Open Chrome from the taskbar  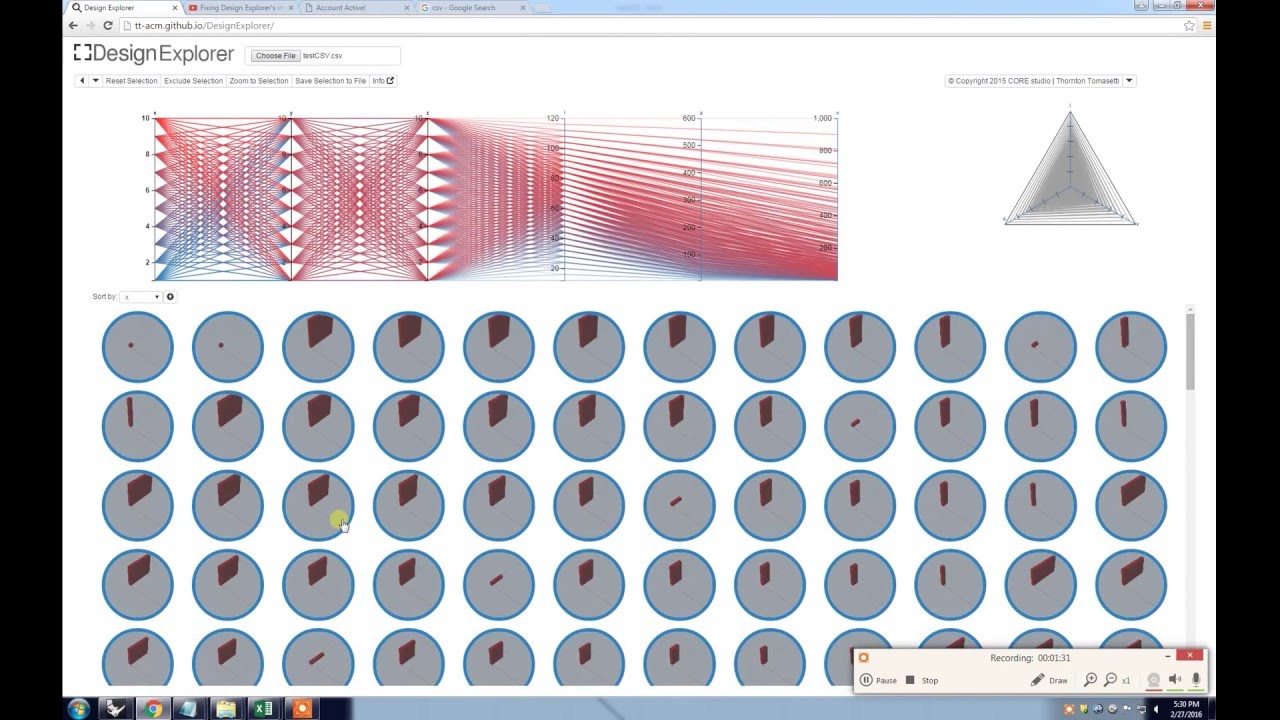pyautogui.click(x=154, y=708)
